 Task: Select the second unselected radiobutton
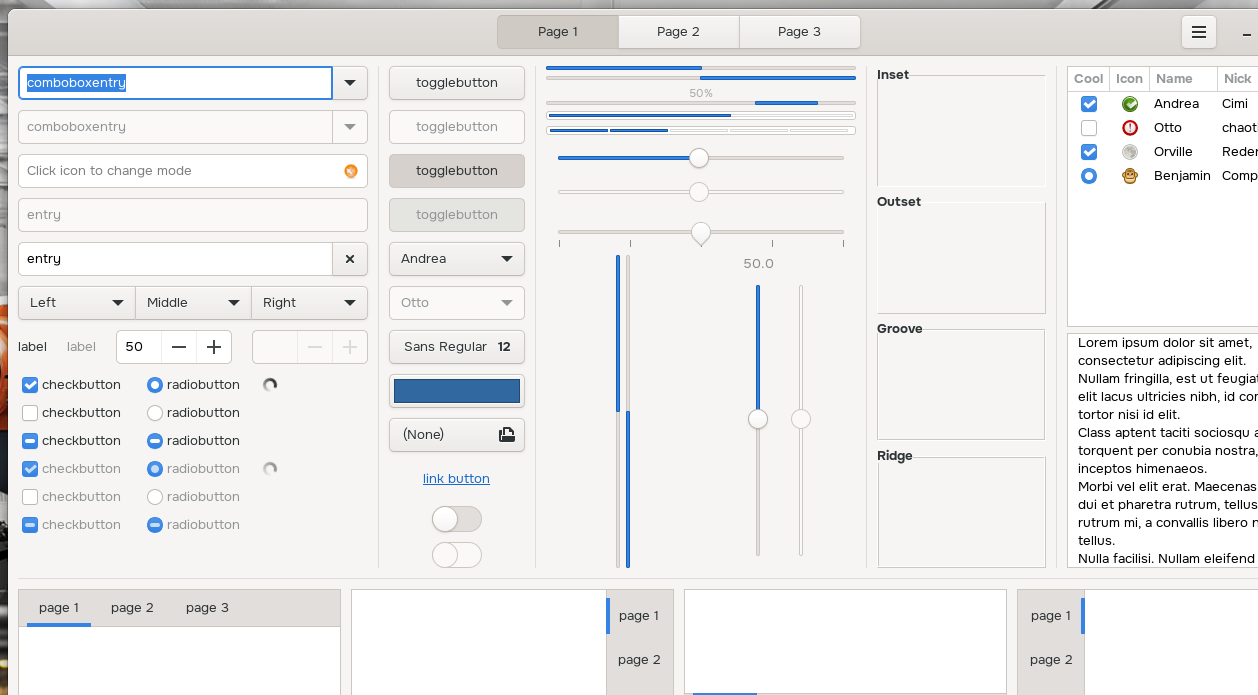pos(155,413)
